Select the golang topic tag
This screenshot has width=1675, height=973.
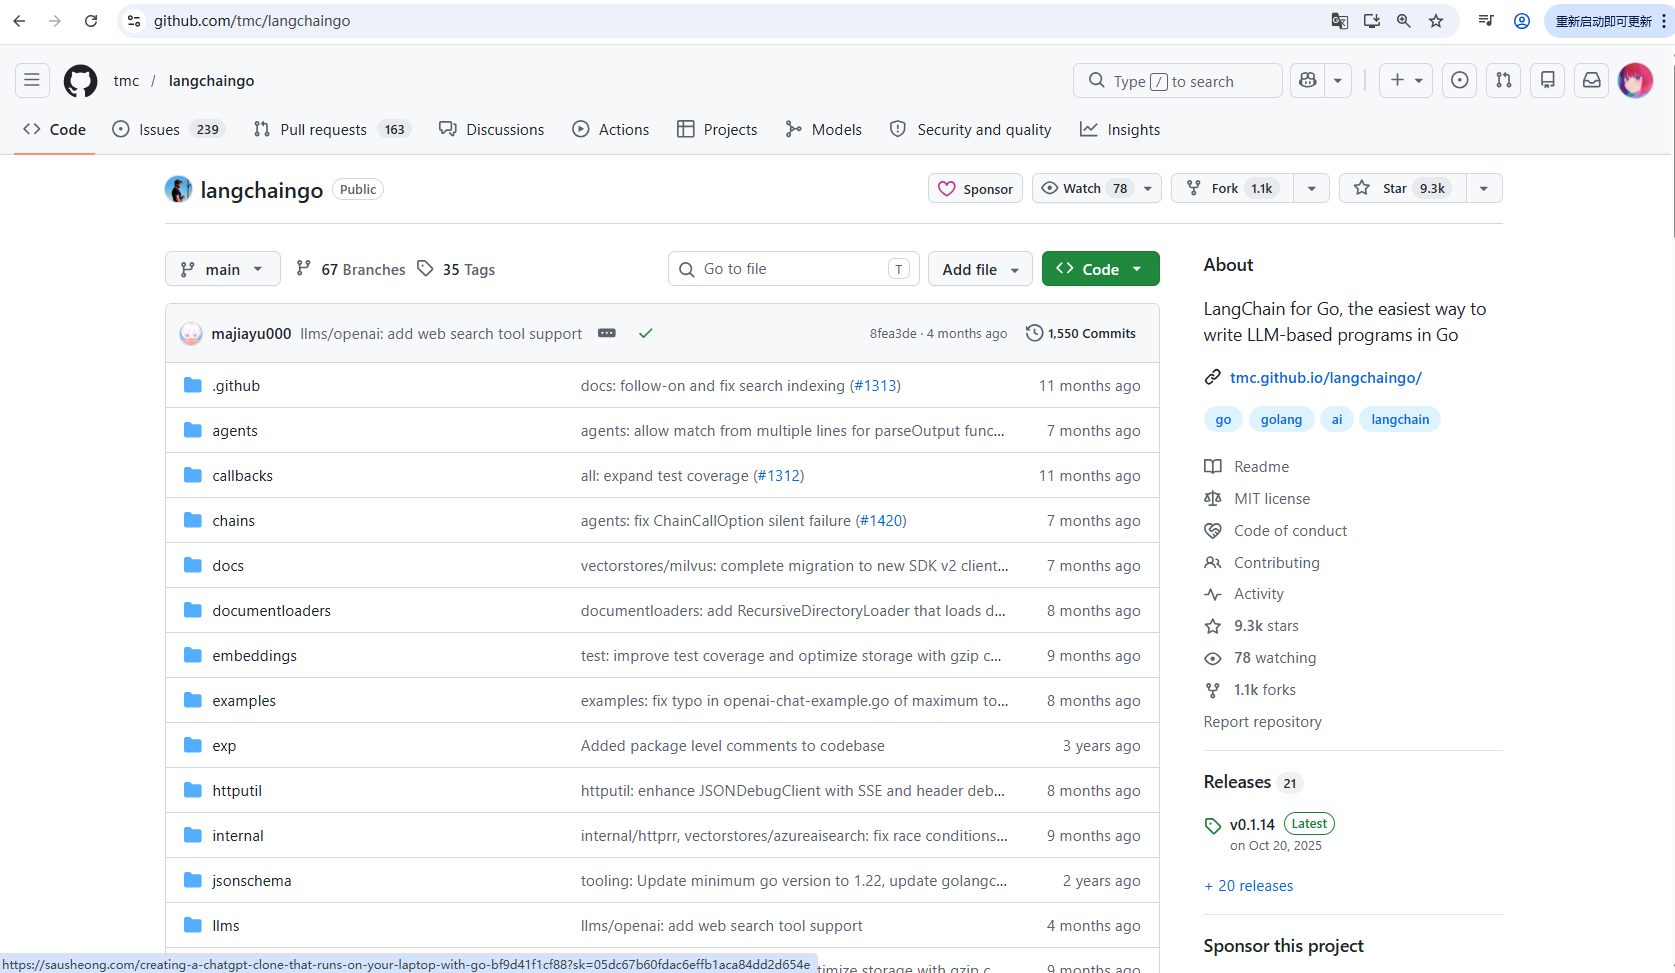[1281, 420]
